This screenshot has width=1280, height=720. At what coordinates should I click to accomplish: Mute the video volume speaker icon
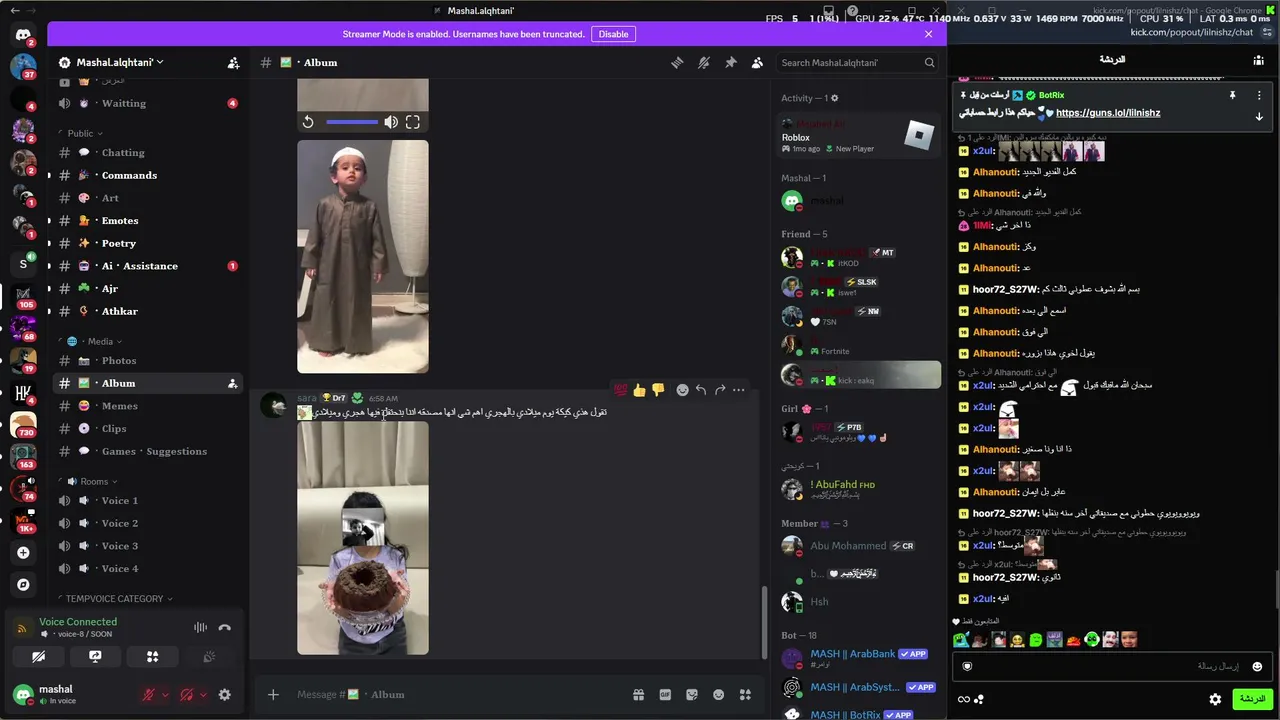pyautogui.click(x=391, y=122)
